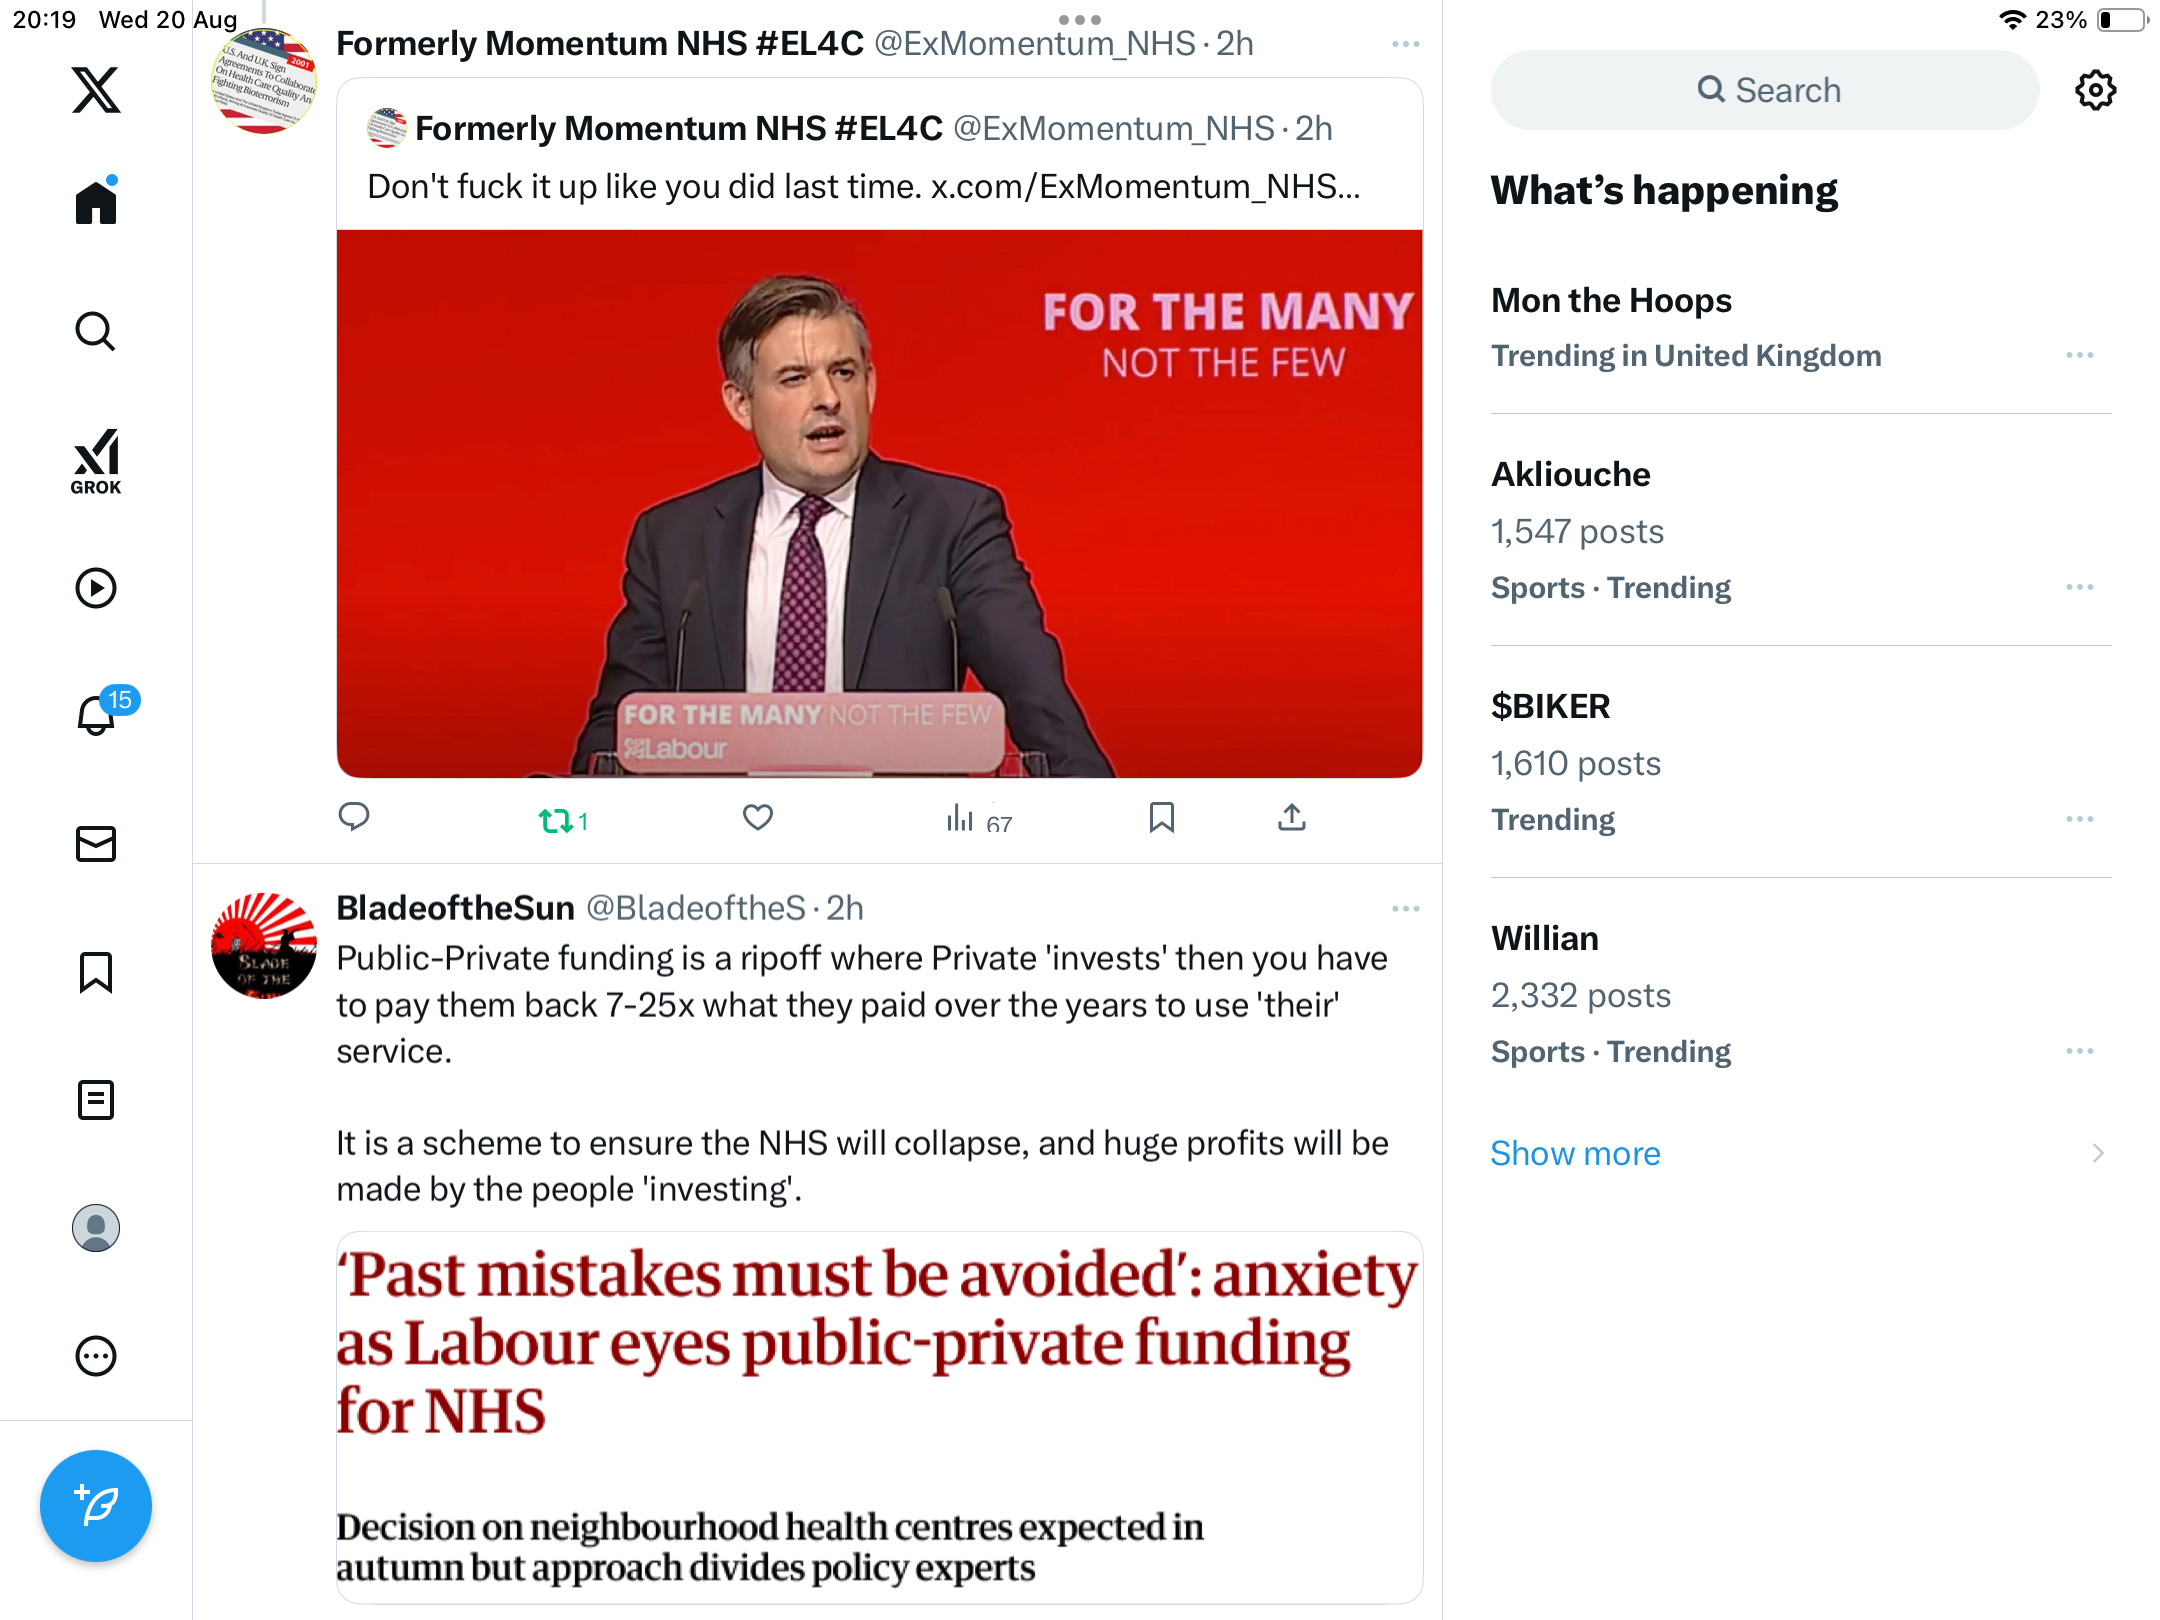Open Grok from the sidebar

click(96, 461)
